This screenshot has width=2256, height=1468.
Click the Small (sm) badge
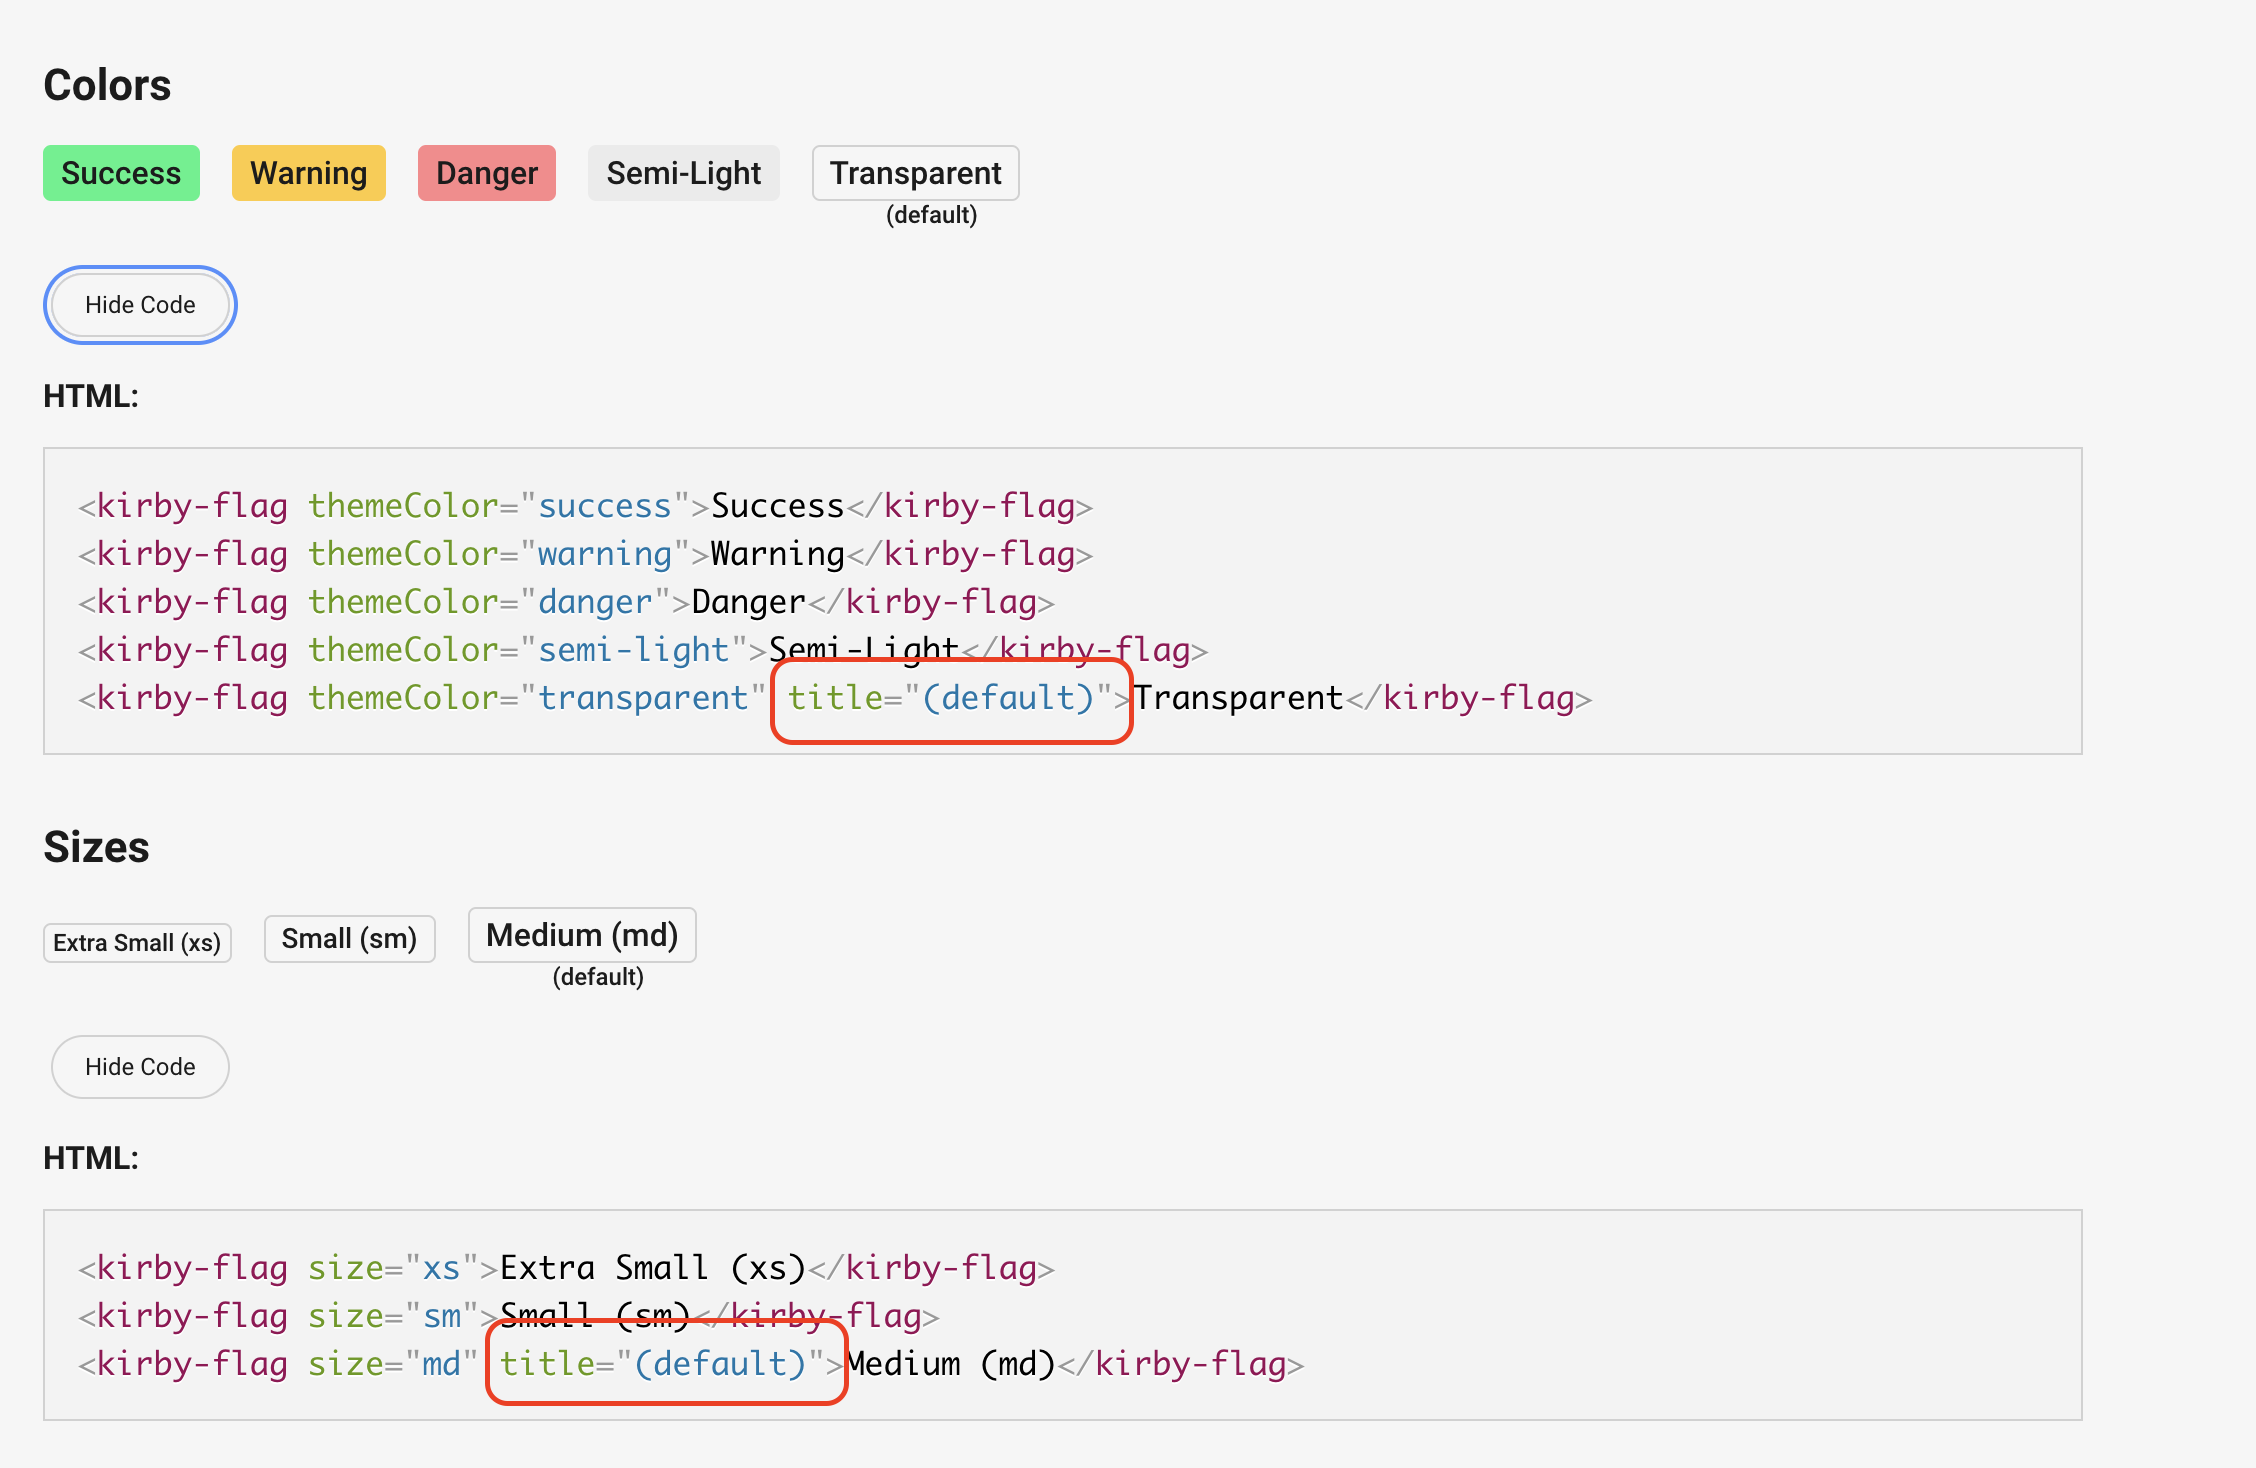[349, 938]
